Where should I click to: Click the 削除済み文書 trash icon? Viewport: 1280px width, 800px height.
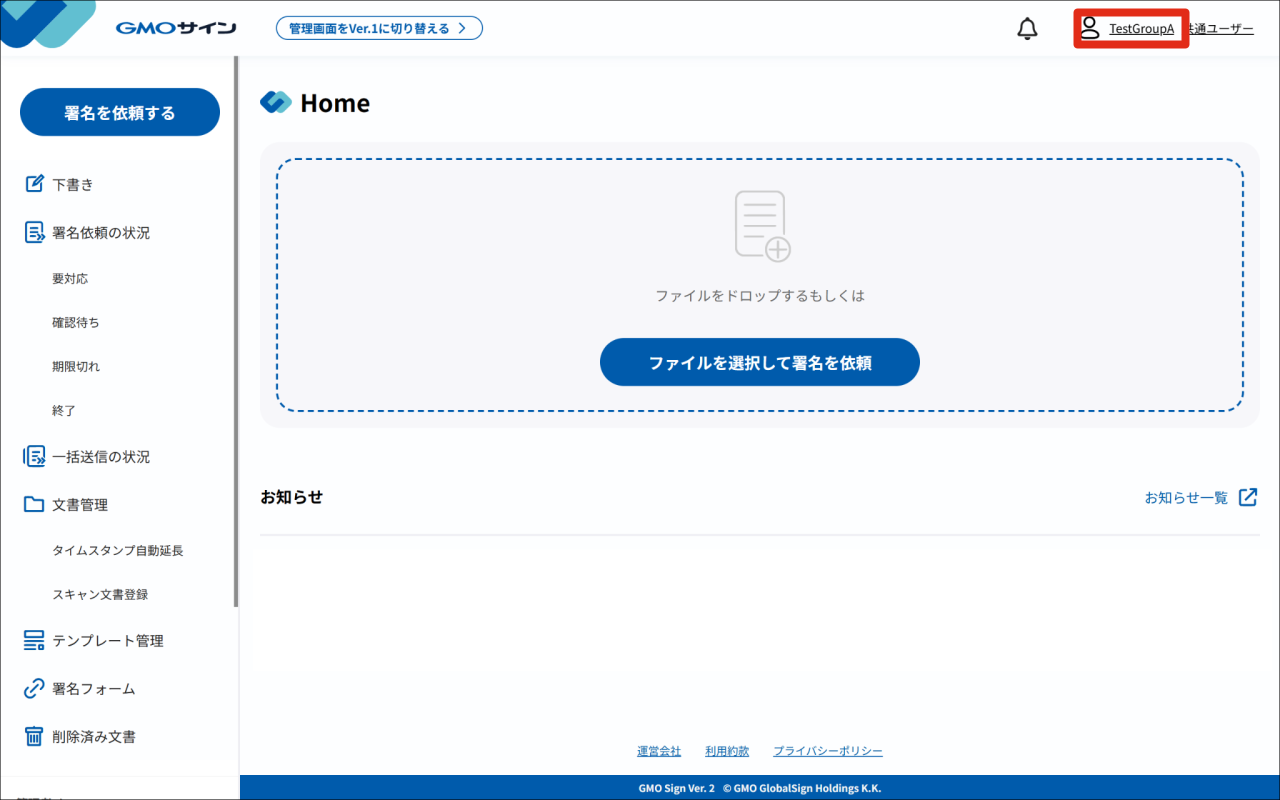coord(34,736)
